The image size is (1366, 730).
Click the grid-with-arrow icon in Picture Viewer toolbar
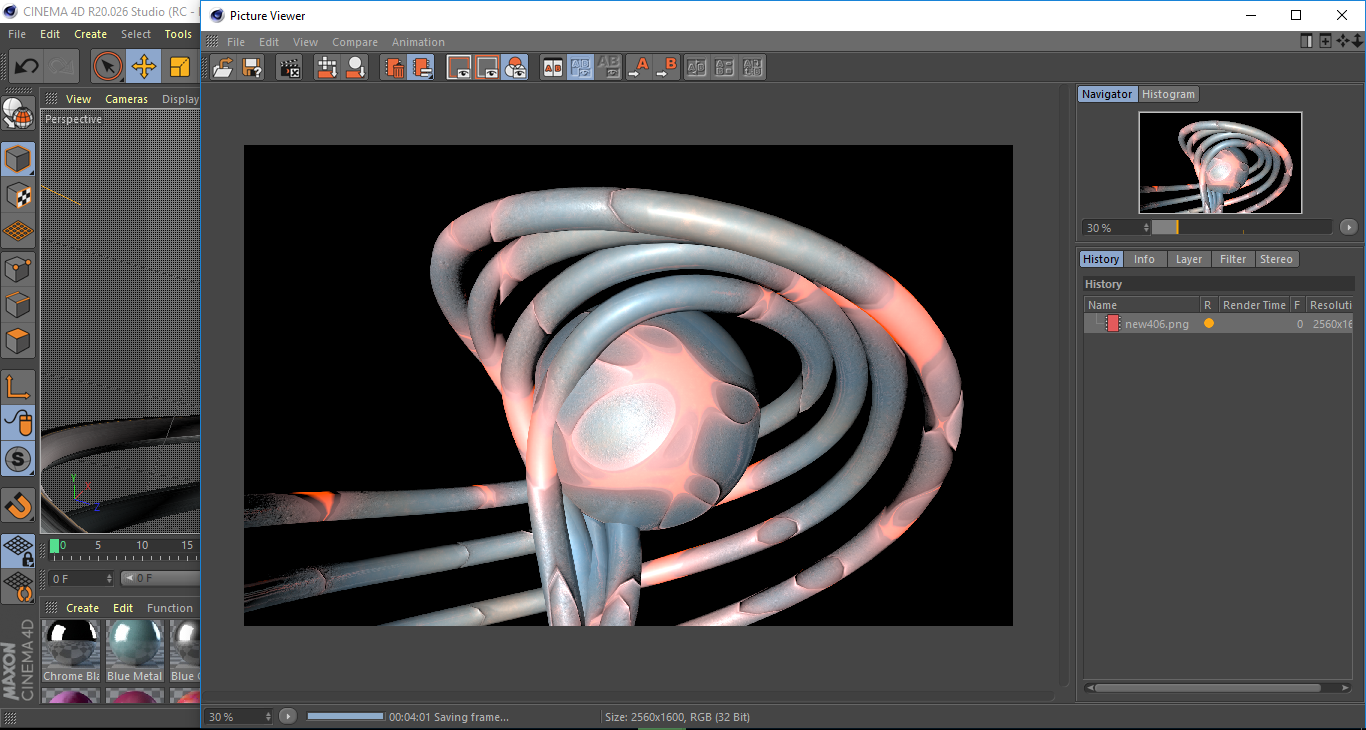click(327, 68)
